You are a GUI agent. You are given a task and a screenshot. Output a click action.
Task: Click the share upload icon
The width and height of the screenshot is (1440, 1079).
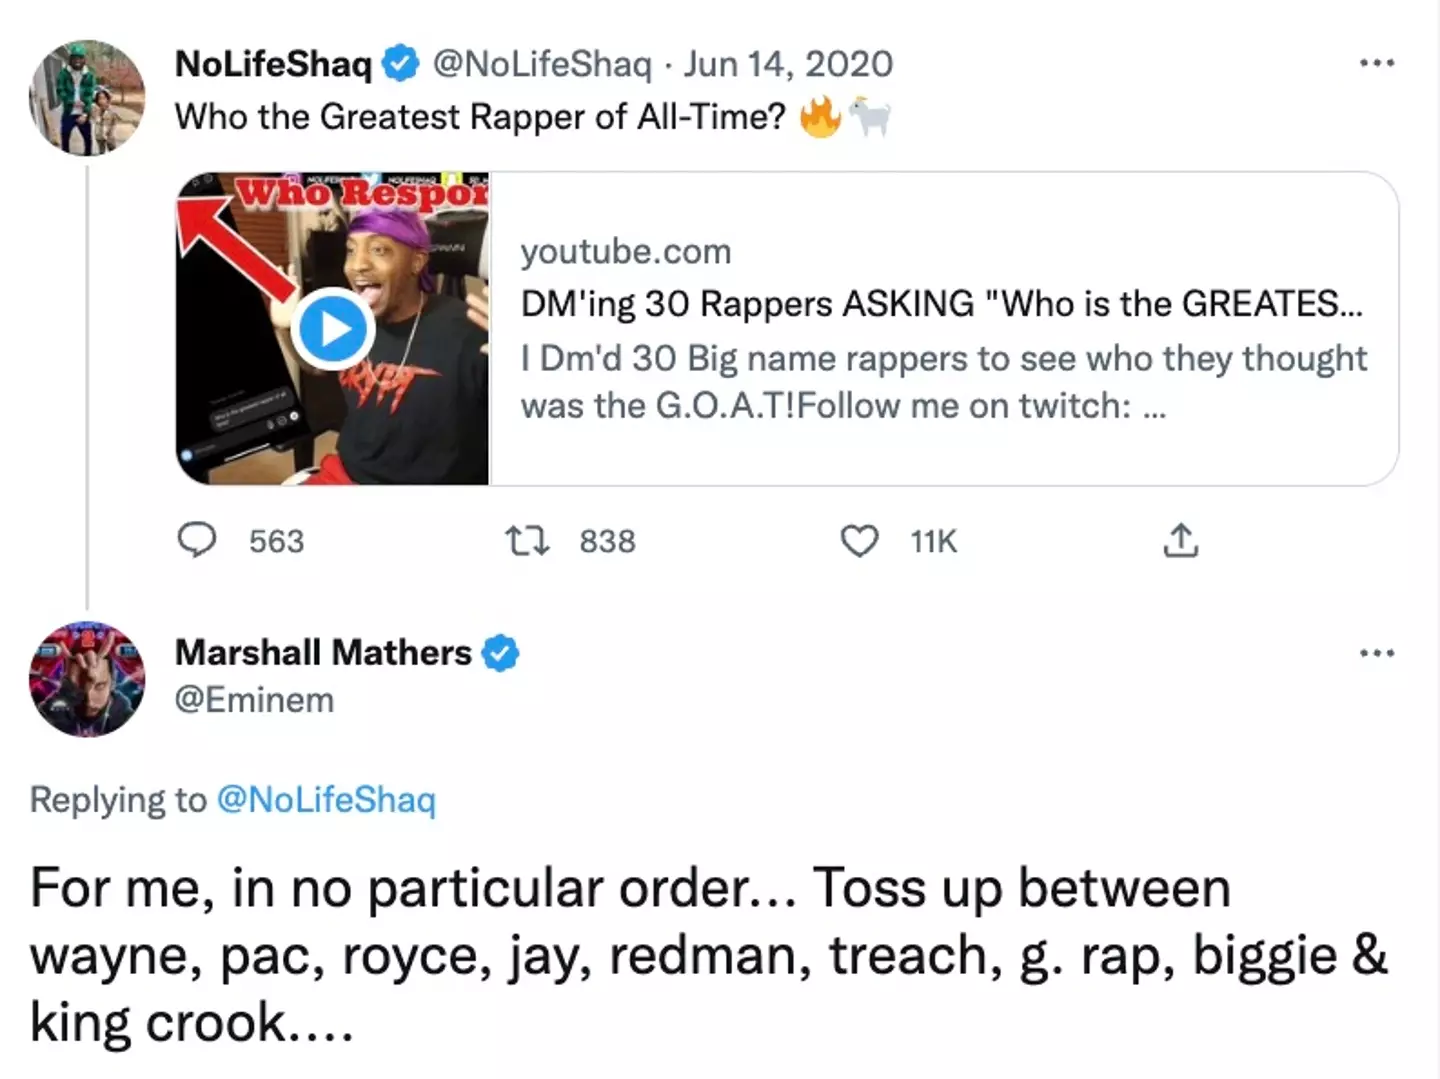pyautogui.click(x=1180, y=541)
